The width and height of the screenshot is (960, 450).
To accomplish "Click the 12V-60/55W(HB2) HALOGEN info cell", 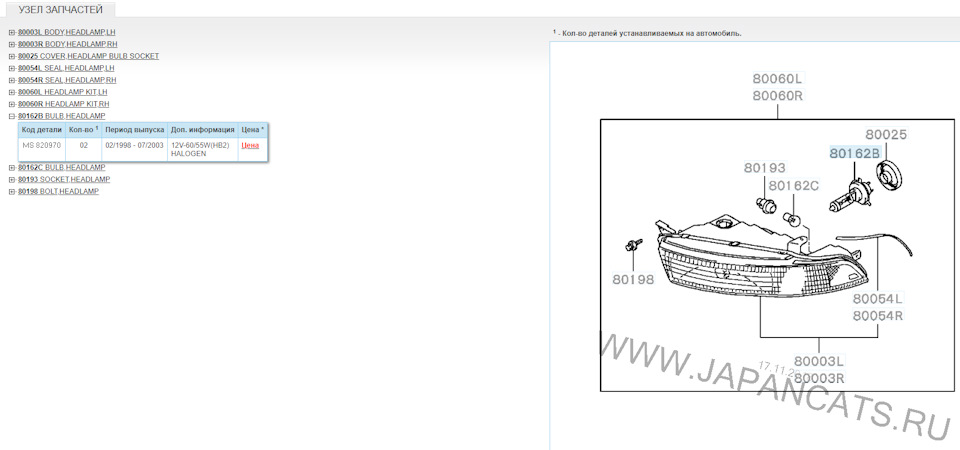I will (x=203, y=149).
